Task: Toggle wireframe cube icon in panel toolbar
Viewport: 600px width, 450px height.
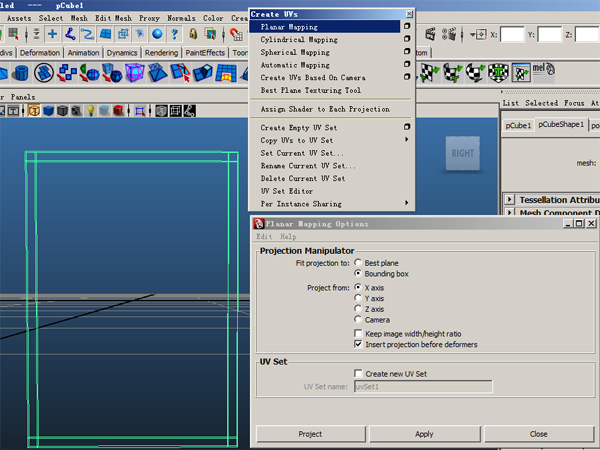Action: 34,111
